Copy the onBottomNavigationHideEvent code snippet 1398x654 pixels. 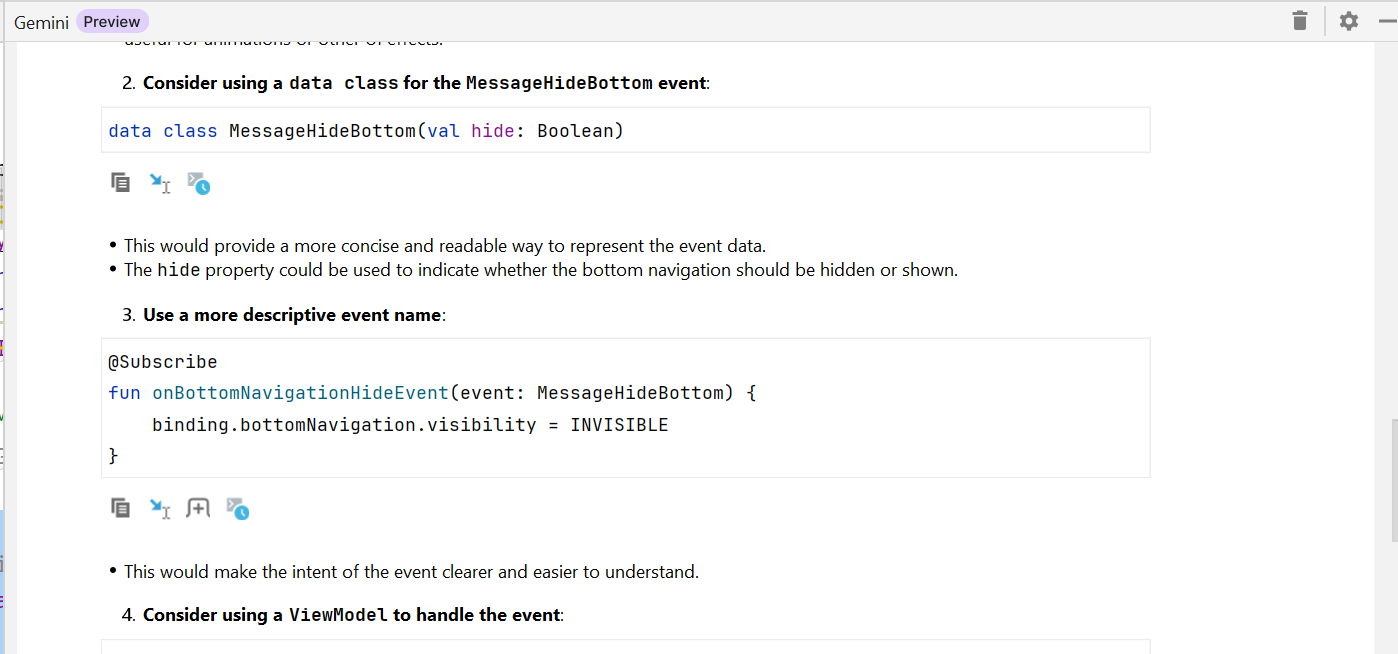[120, 508]
